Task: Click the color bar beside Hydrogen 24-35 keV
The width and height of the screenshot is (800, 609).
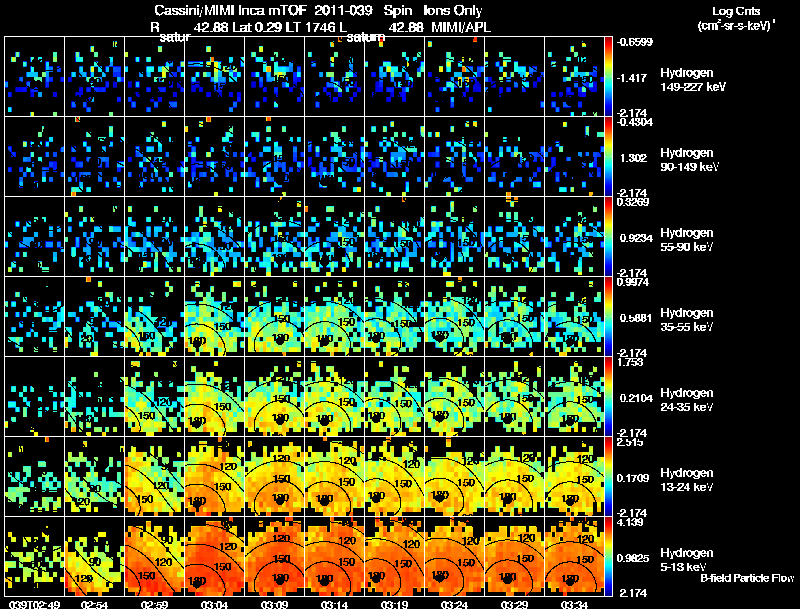Action: (608, 397)
